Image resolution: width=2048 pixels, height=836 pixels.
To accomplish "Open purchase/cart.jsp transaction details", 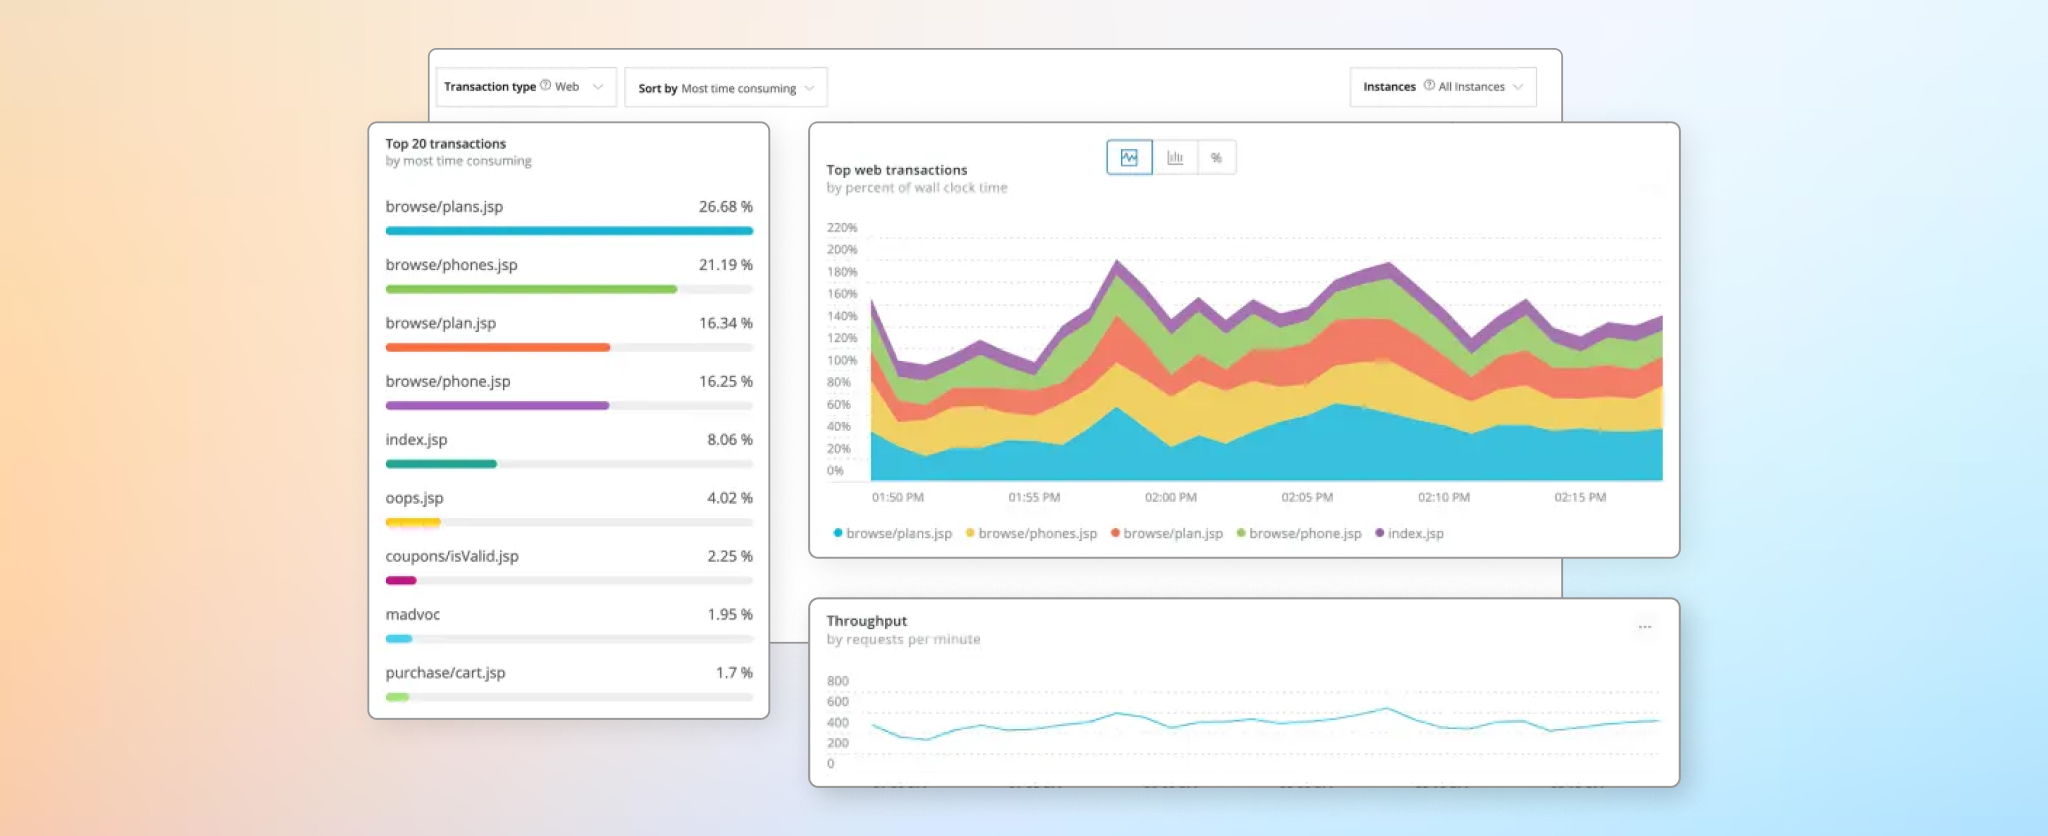I will pyautogui.click(x=445, y=673).
